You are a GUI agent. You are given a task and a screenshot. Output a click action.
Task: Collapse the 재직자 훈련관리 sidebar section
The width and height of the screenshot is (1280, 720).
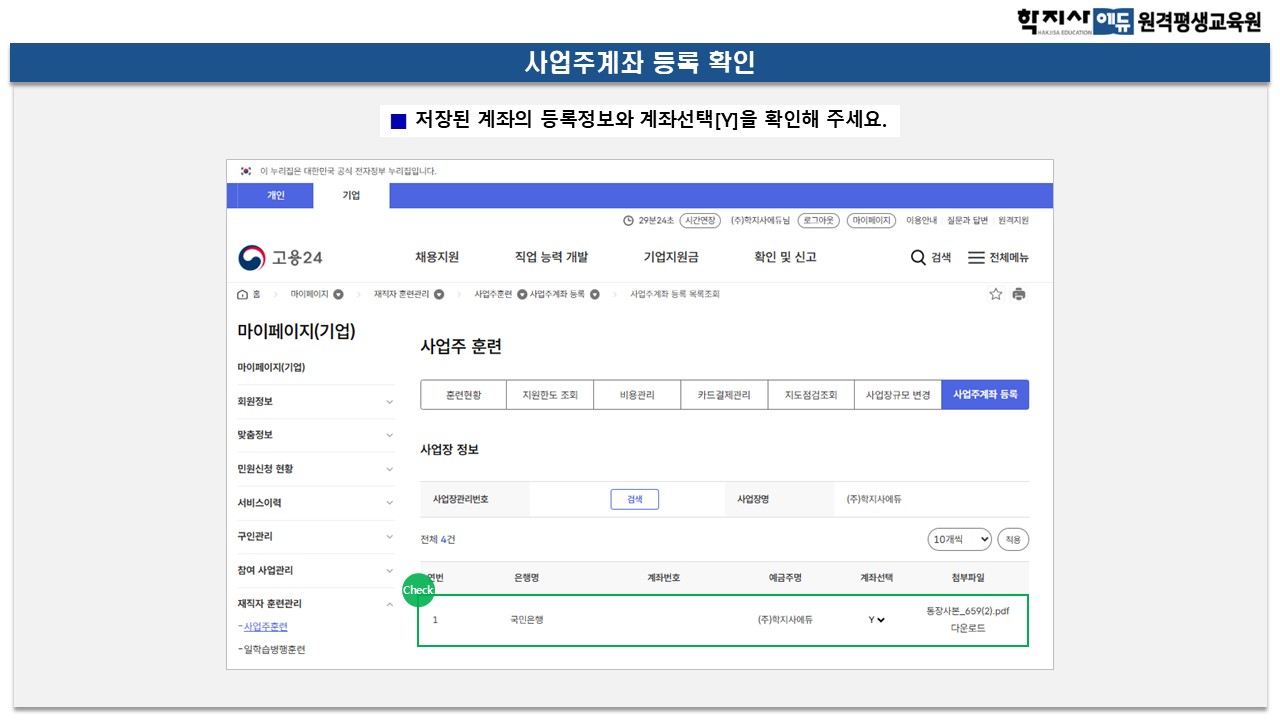click(390, 604)
